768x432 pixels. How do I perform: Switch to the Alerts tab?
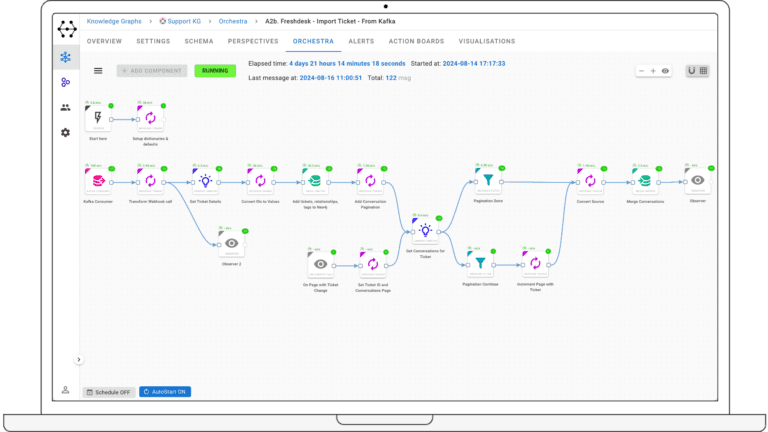click(361, 41)
